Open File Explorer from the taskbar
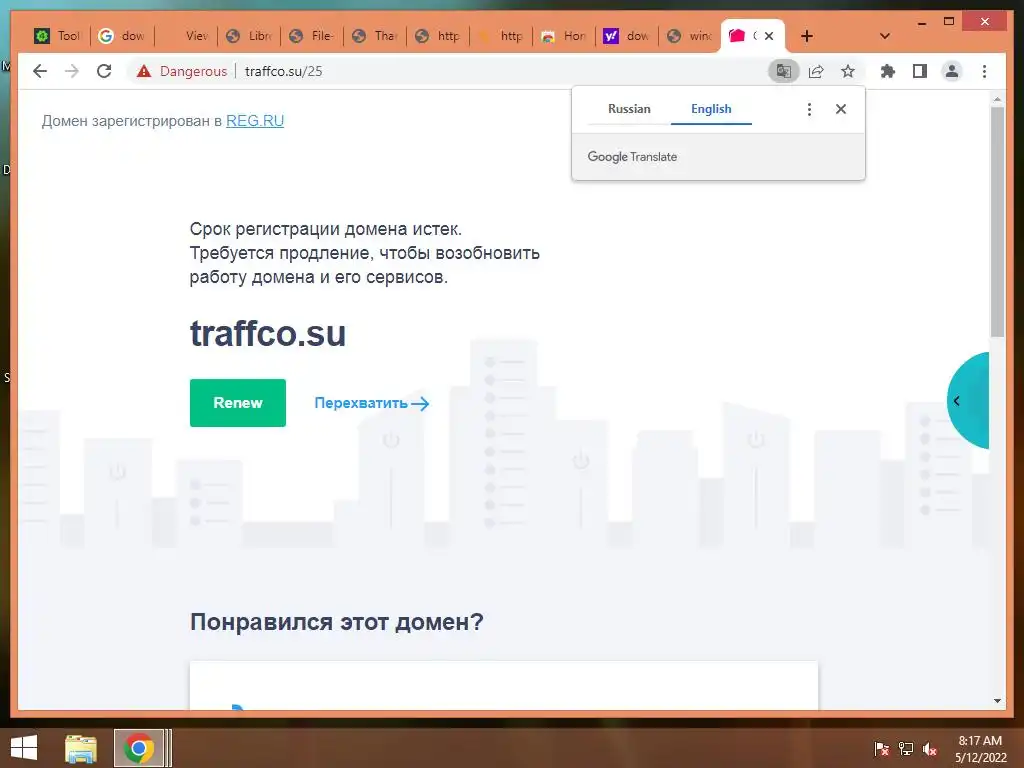Viewport: 1024px width, 768px height. (x=81, y=748)
